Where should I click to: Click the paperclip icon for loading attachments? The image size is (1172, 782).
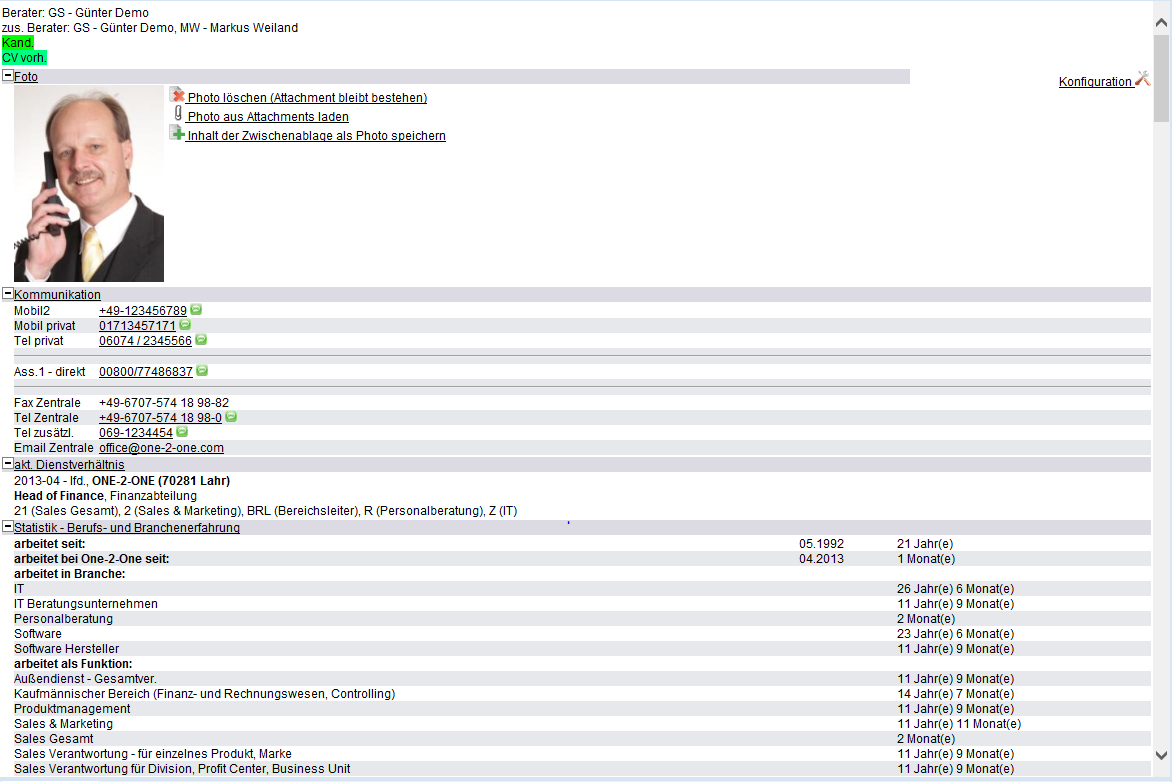pos(177,115)
